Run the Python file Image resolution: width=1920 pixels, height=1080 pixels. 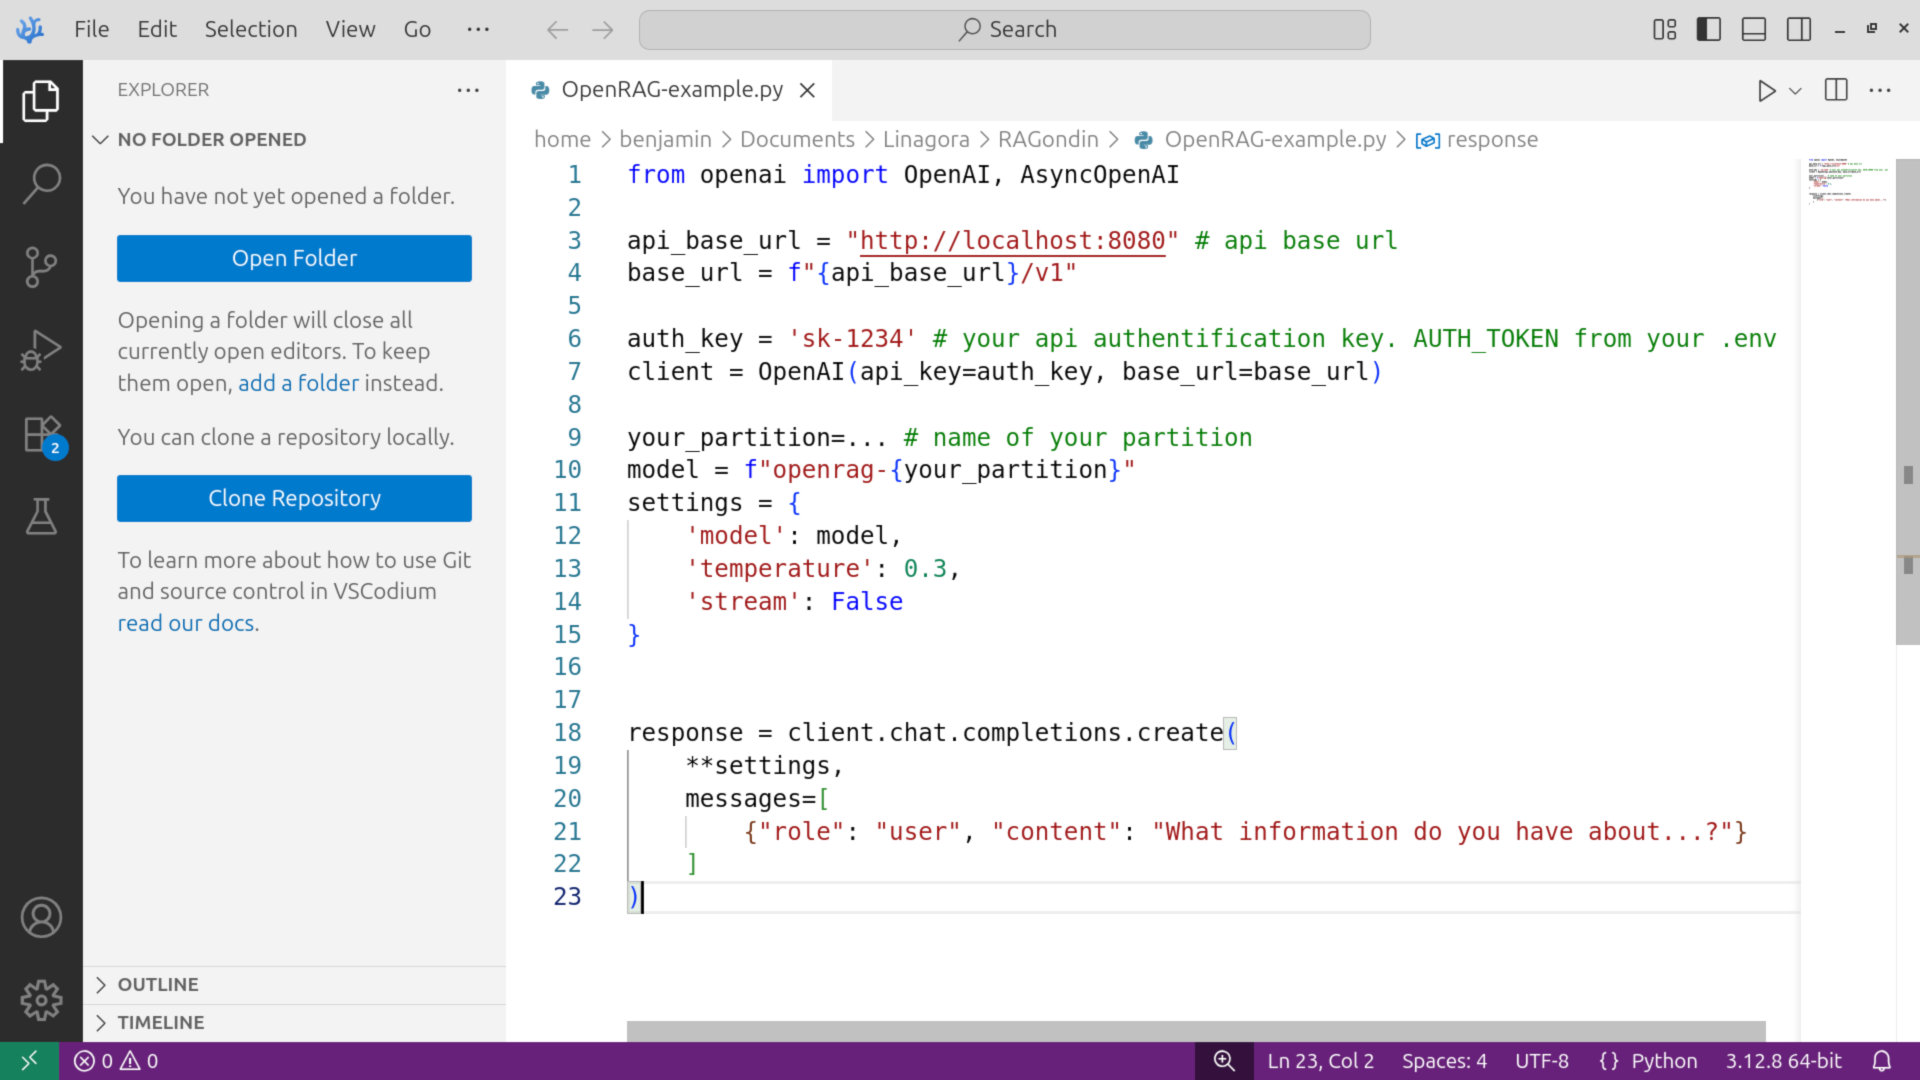(x=1767, y=91)
